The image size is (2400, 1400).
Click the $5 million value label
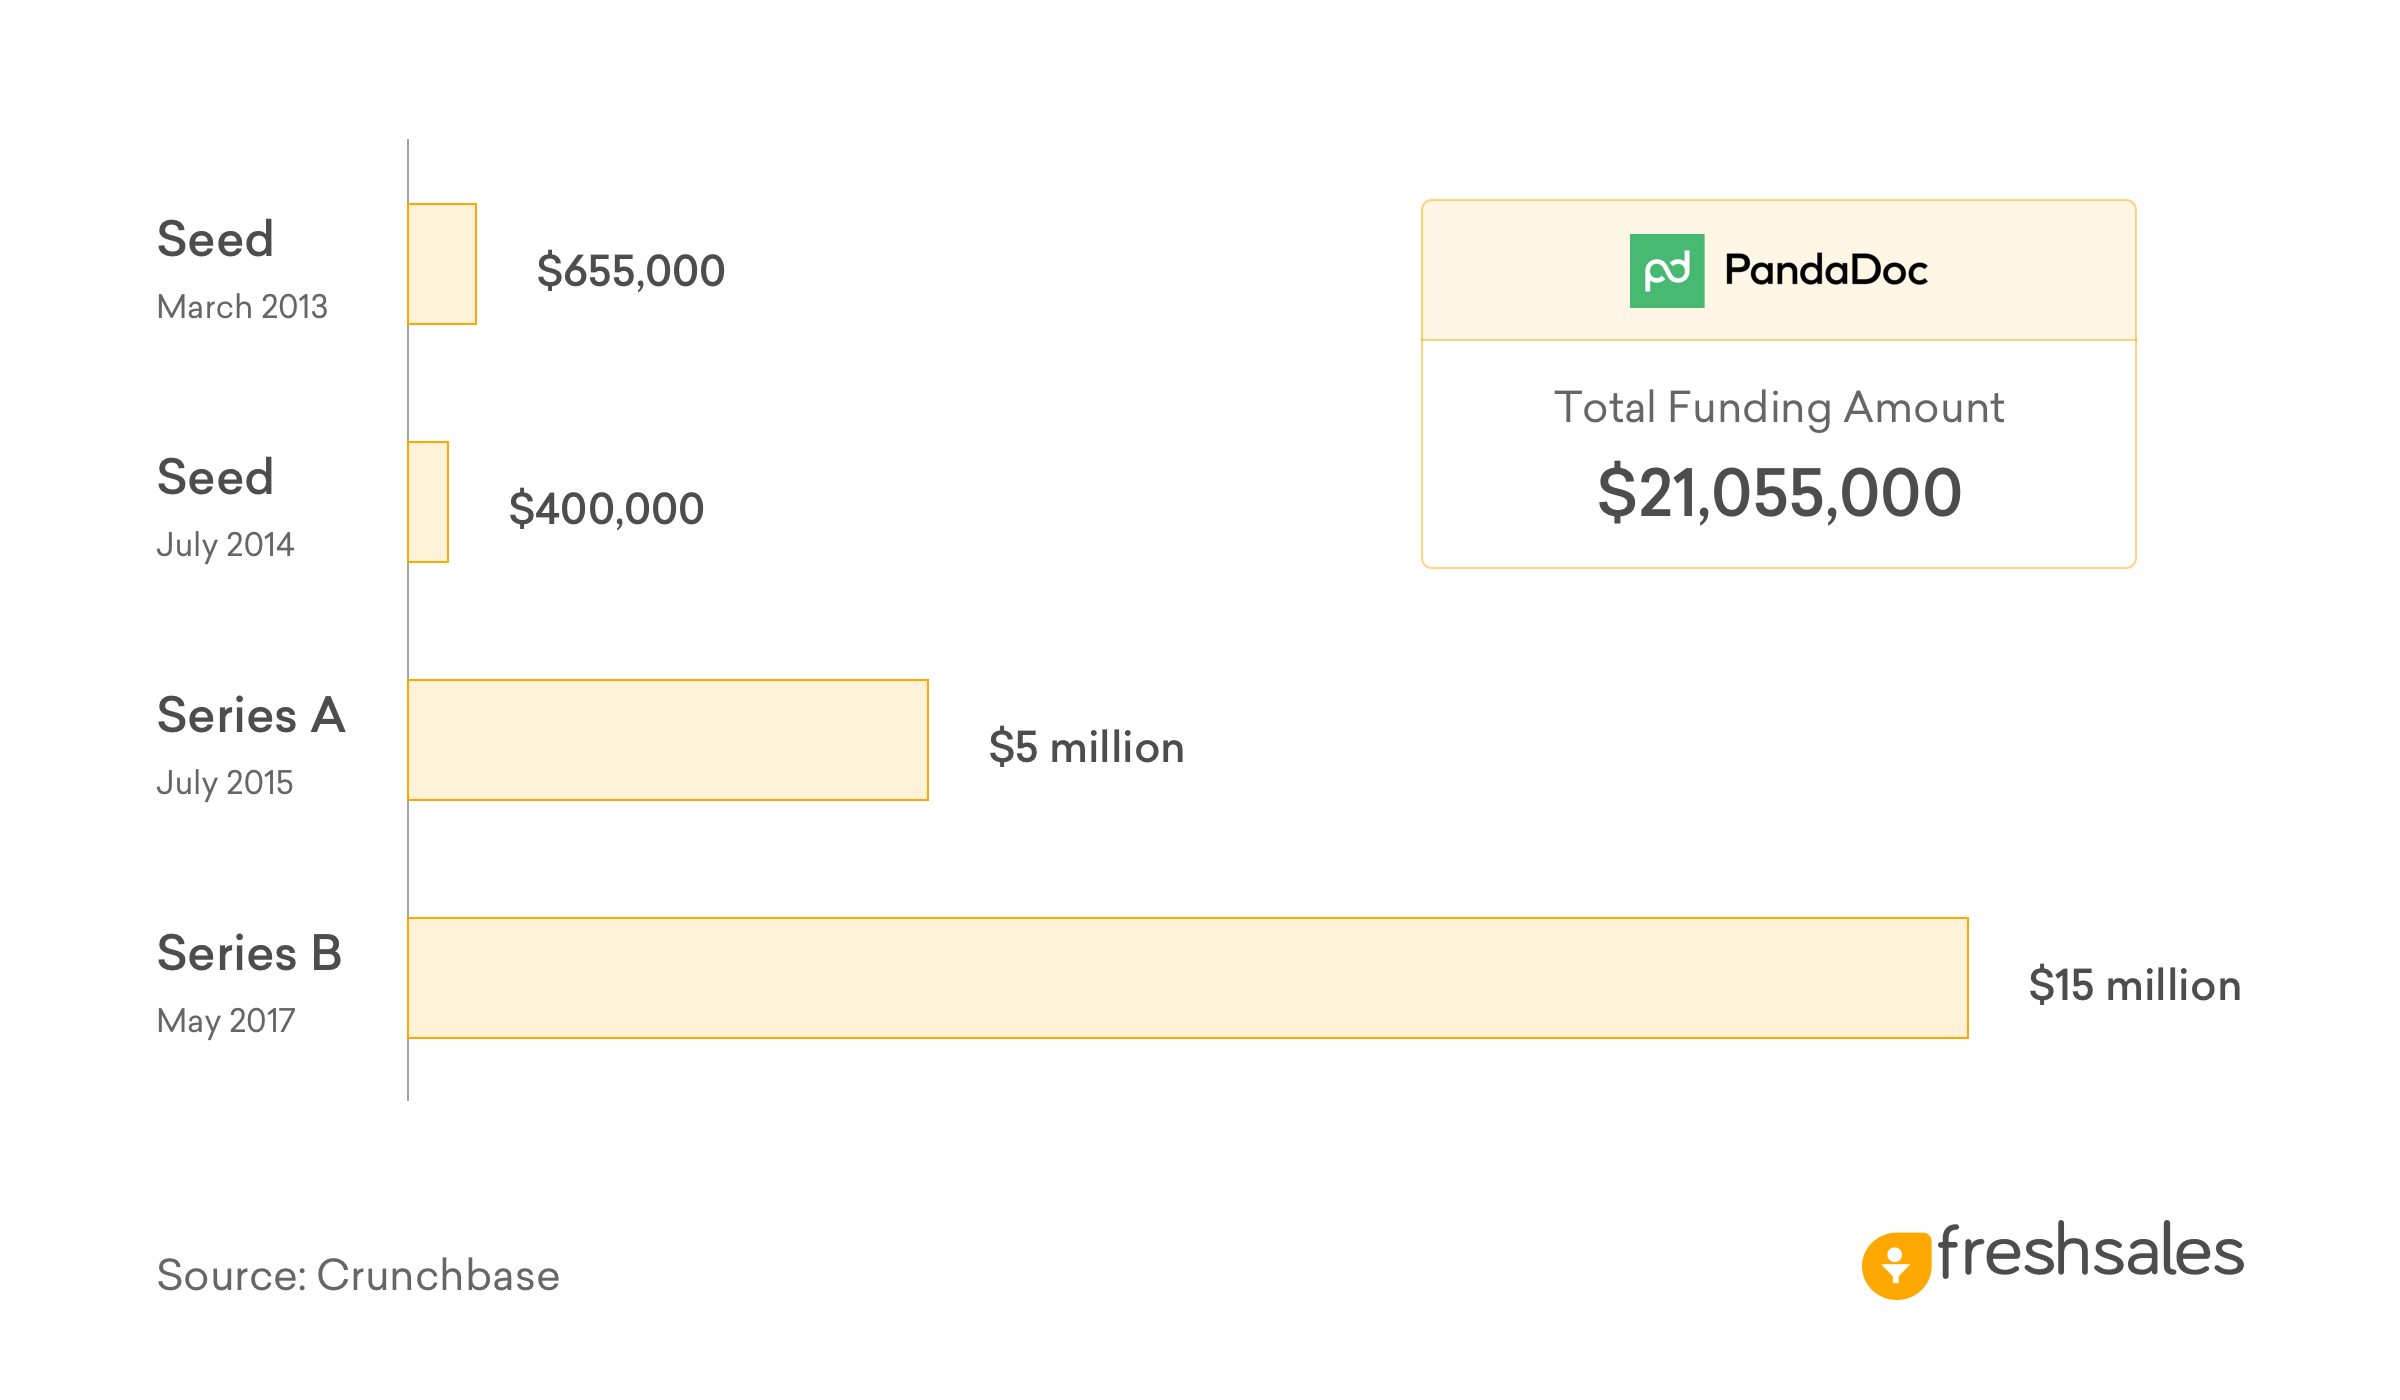pos(1086,748)
